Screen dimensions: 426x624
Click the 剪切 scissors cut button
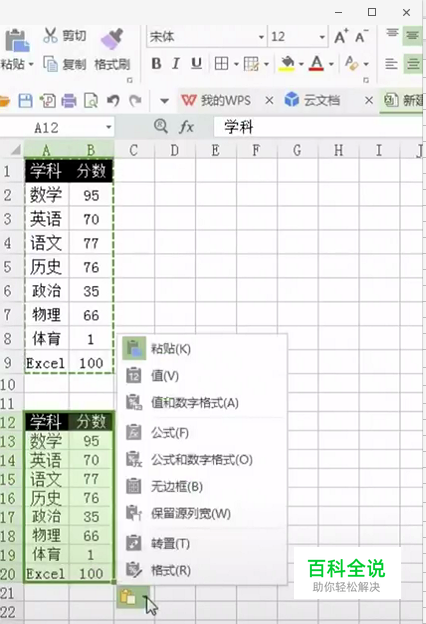coord(64,36)
